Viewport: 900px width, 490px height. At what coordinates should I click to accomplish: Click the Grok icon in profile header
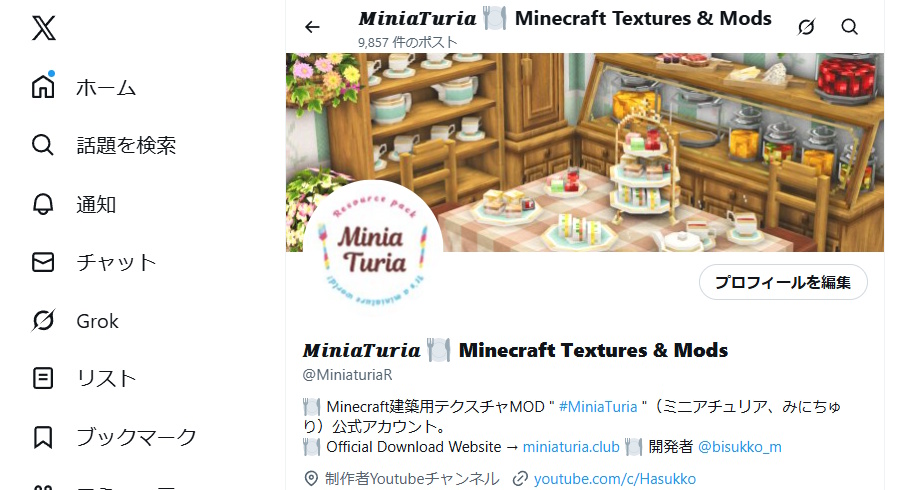[806, 27]
